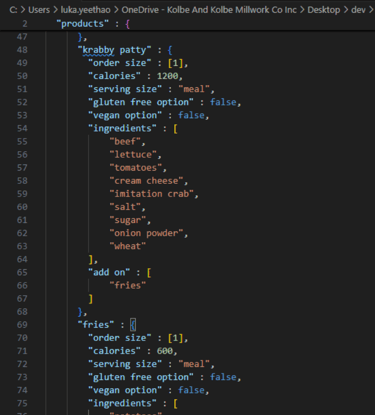The image size is (375, 415).
Task: Click "serving size" key on line 72
Action: pyautogui.click(x=125, y=364)
